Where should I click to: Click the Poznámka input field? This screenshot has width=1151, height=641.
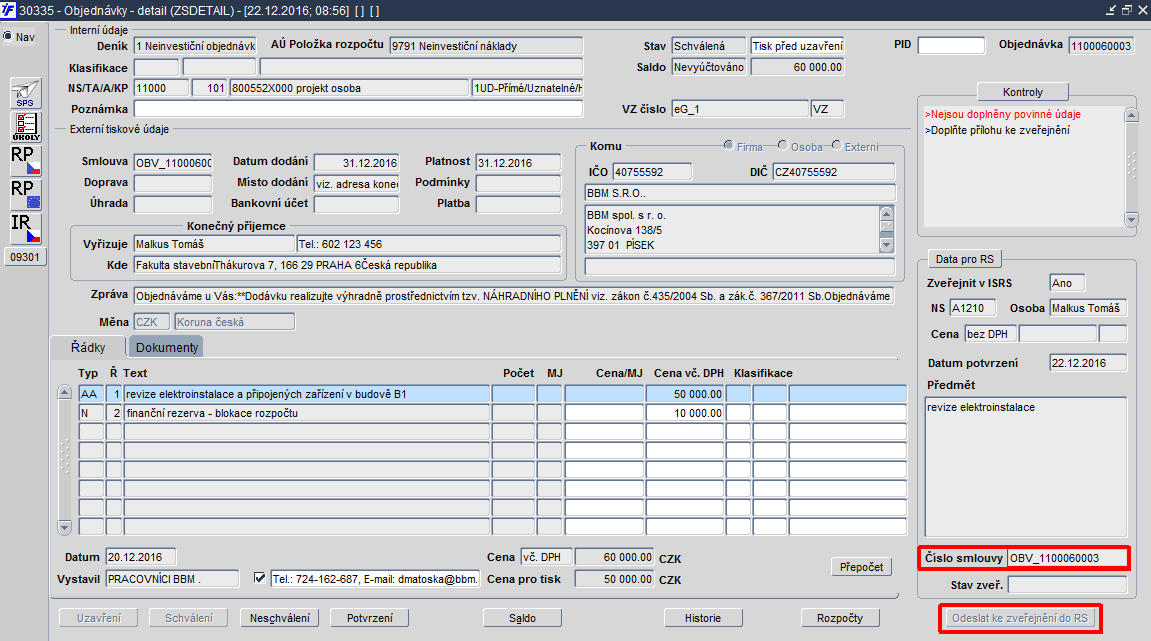[358, 109]
